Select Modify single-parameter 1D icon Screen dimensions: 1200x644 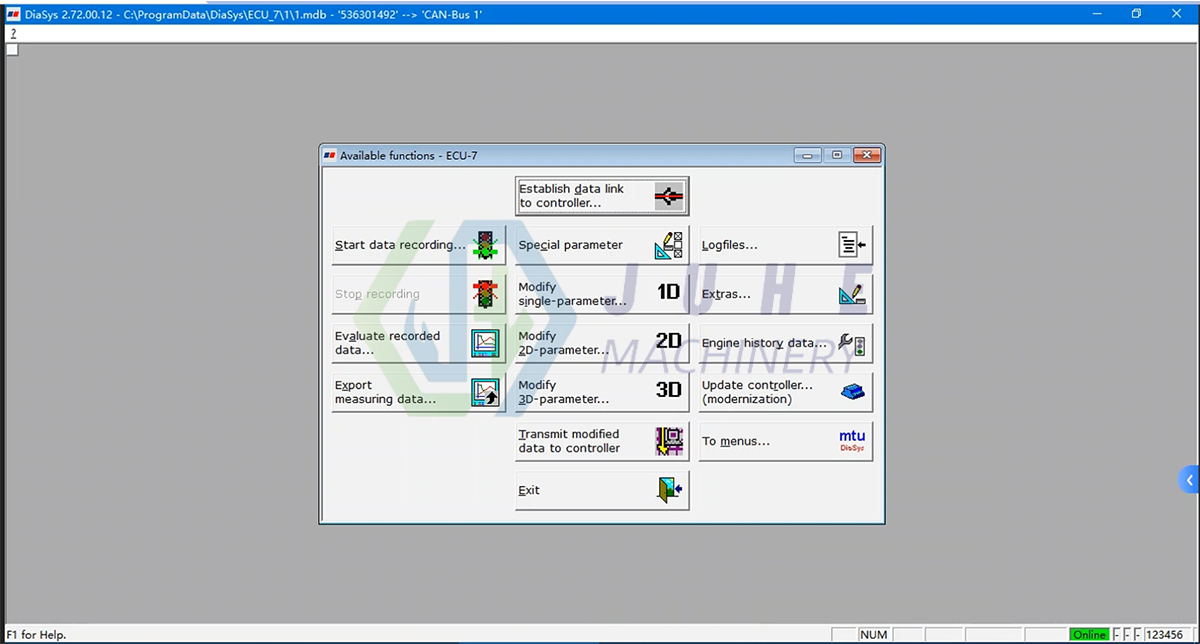click(x=668, y=293)
